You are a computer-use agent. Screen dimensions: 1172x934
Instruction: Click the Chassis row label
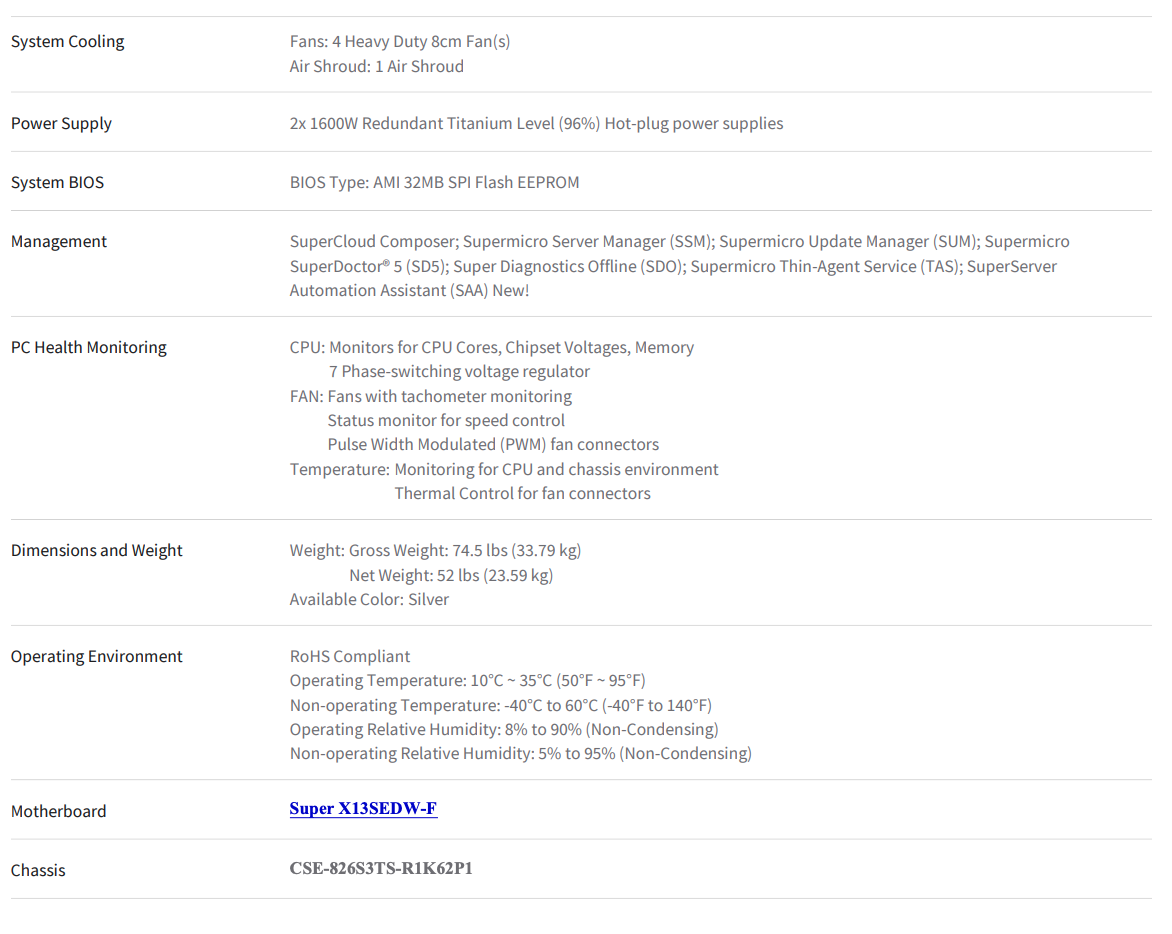tap(38, 870)
